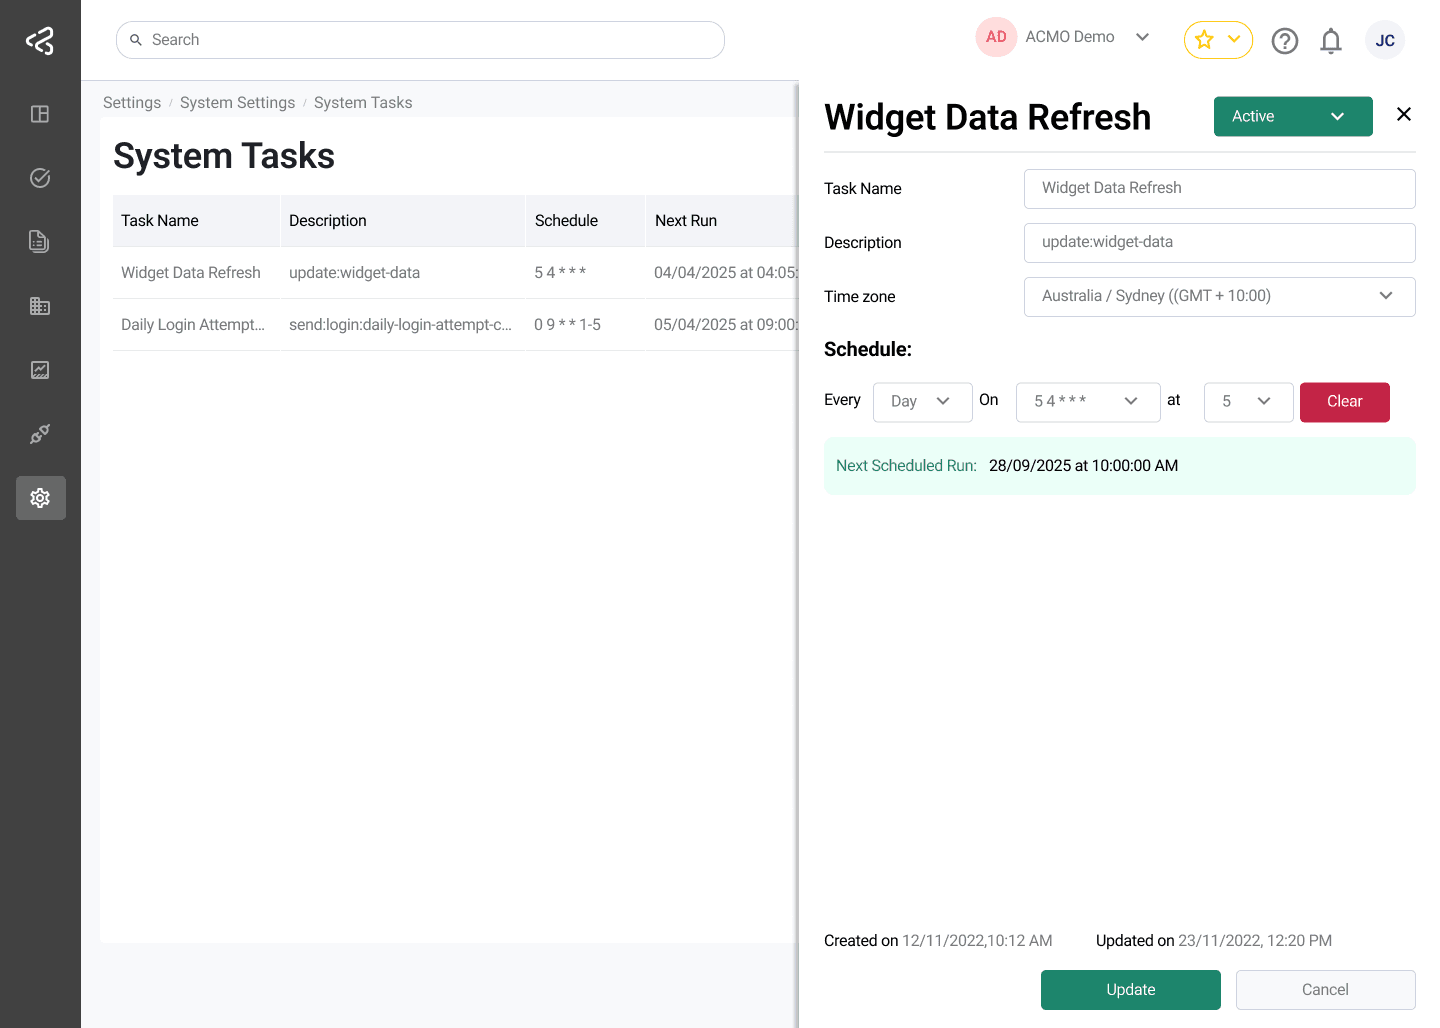Open Help via the question mark icon
Image resolution: width=1440 pixels, height=1028 pixels.
coord(1285,41)
